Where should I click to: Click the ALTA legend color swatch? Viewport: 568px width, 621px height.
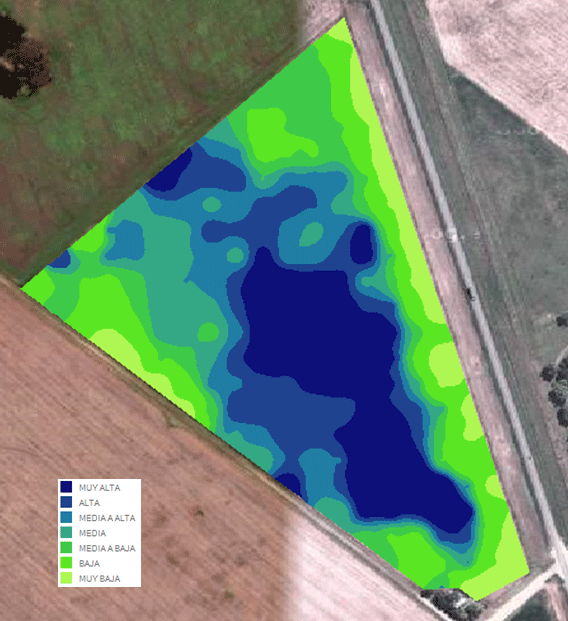tap(66, 502)
